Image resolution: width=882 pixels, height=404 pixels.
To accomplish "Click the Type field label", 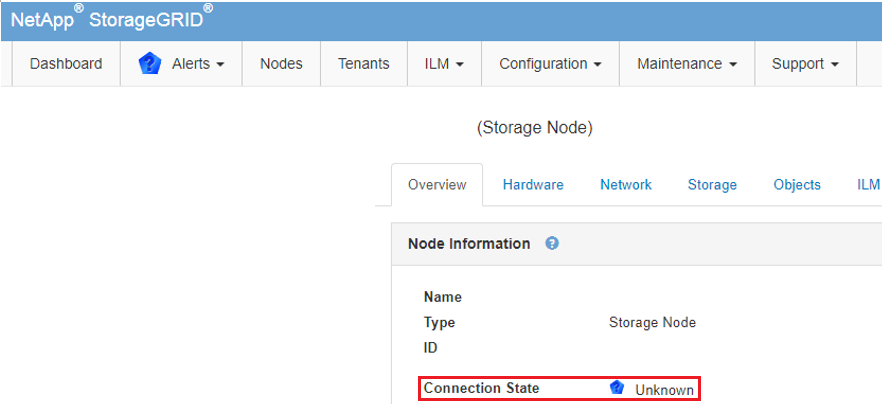I will click(439, 323).
